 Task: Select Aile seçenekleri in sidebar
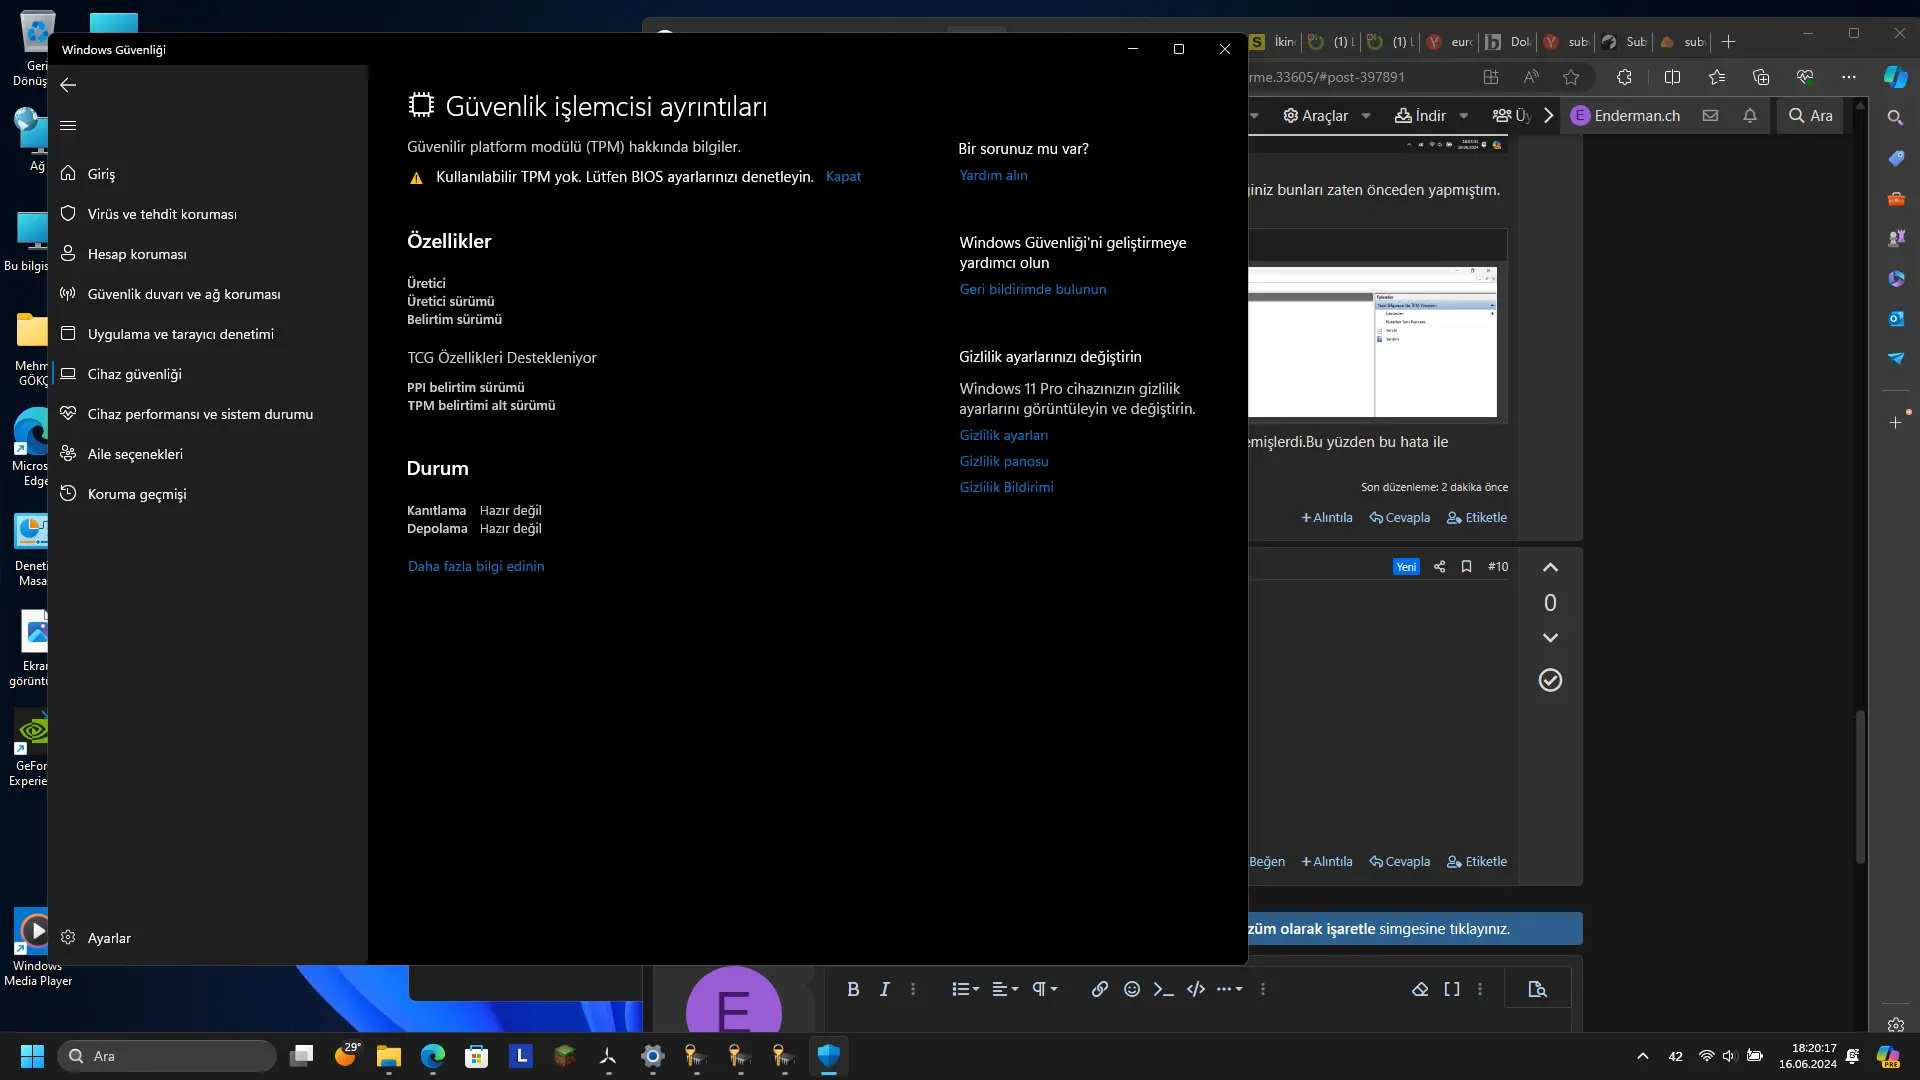[208, 454]
